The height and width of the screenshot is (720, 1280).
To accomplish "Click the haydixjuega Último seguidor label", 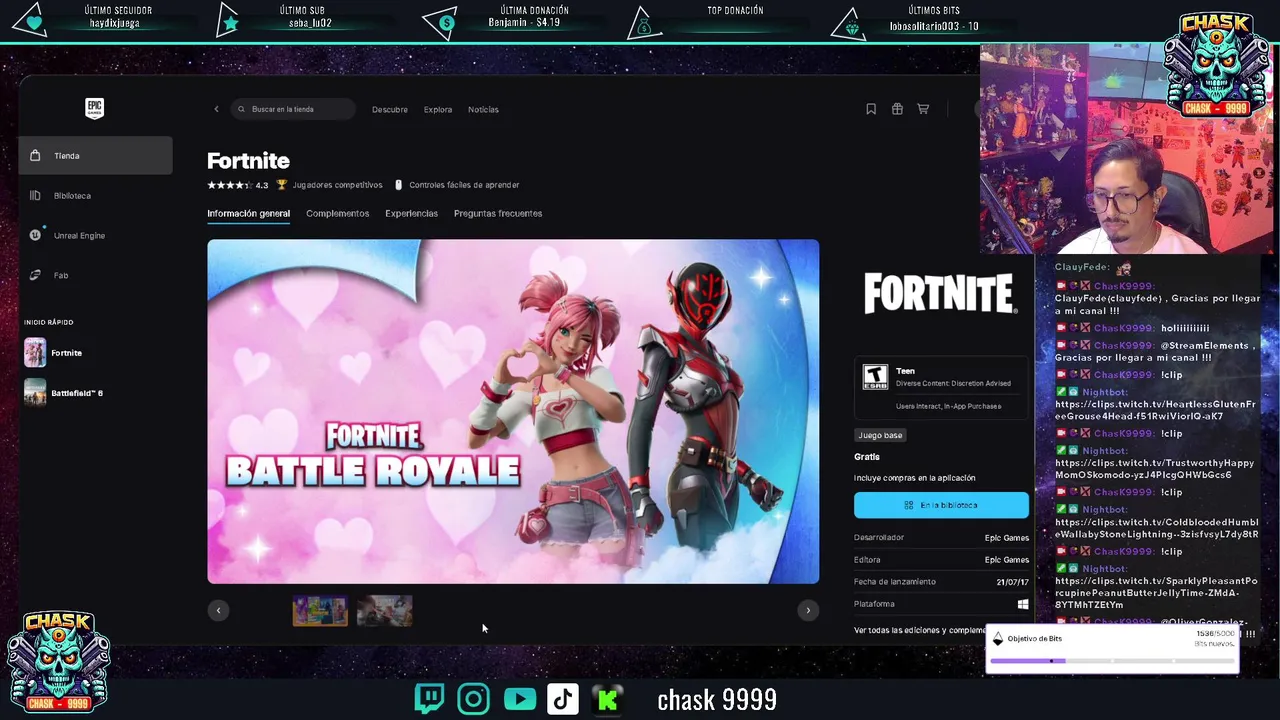I will pyautogui.click(x=116, y=23).
